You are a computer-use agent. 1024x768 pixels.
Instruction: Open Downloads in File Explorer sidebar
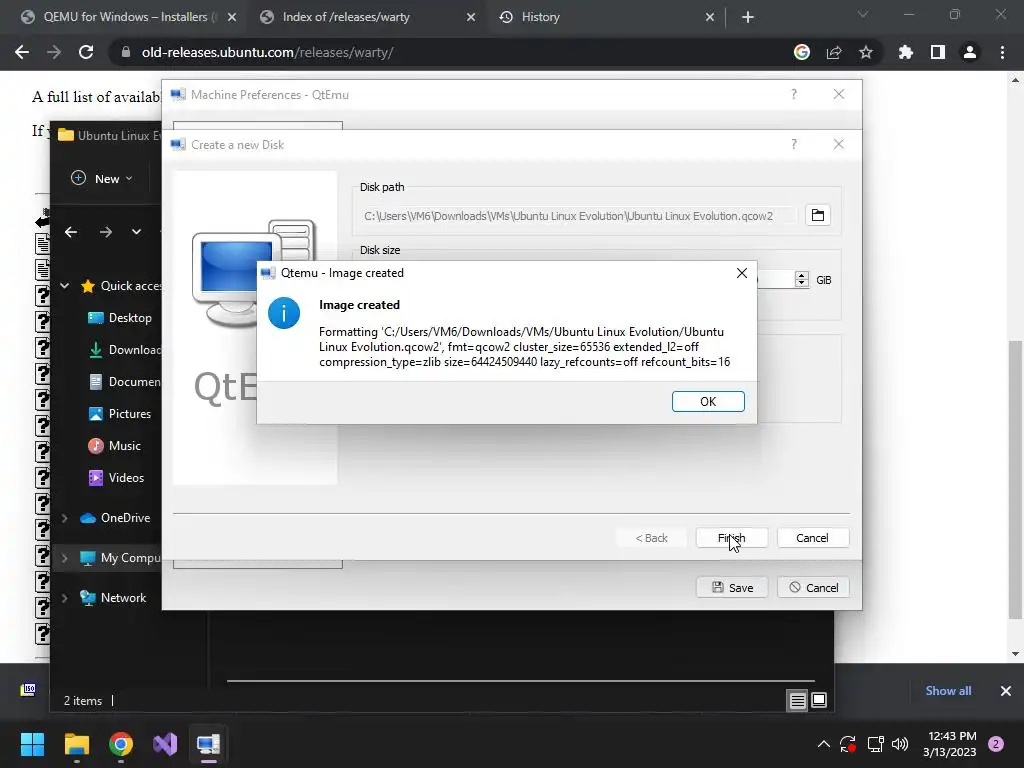point(124,350)
